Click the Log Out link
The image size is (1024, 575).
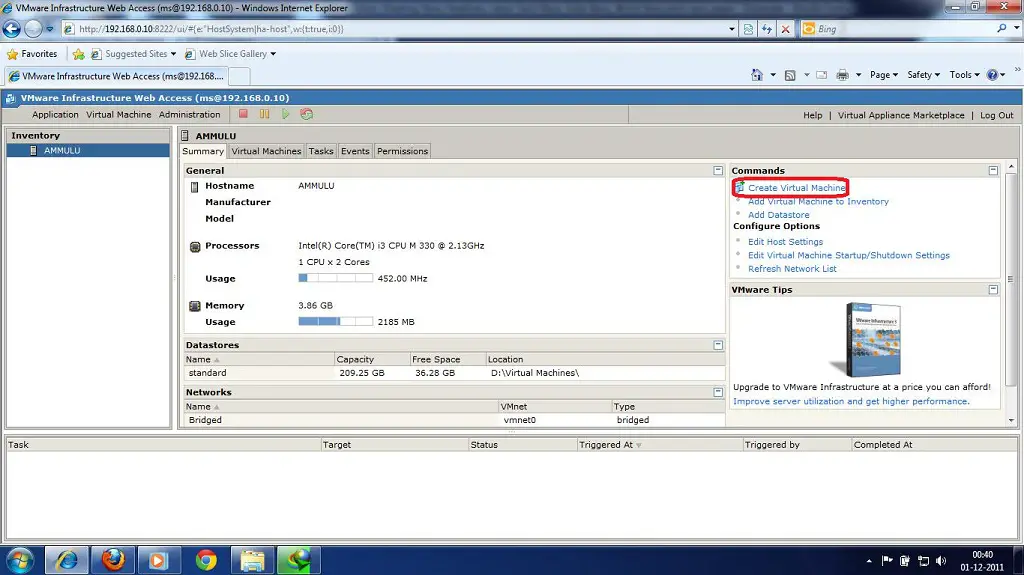[x=997, y=115]
